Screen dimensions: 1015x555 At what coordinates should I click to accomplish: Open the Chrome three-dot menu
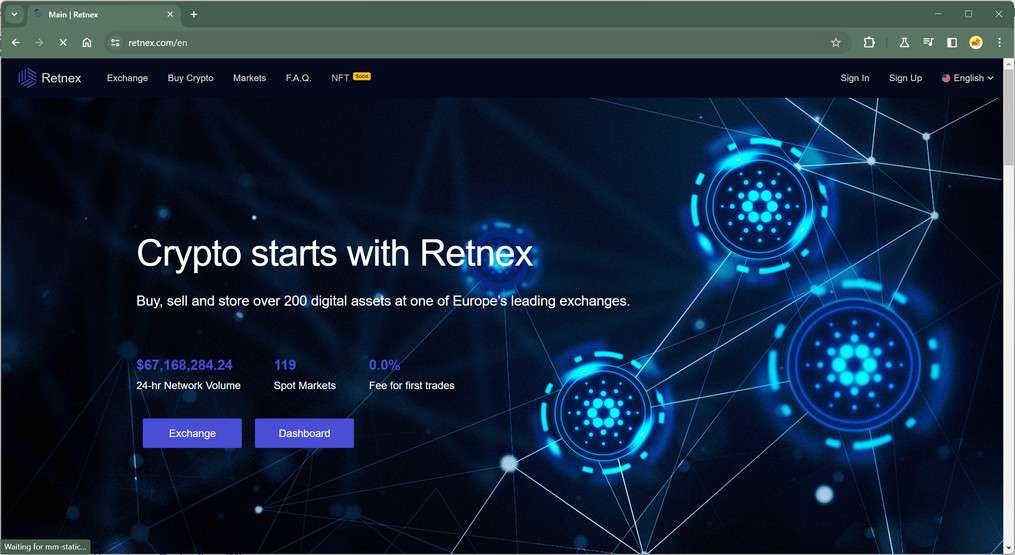pos(999,43)
